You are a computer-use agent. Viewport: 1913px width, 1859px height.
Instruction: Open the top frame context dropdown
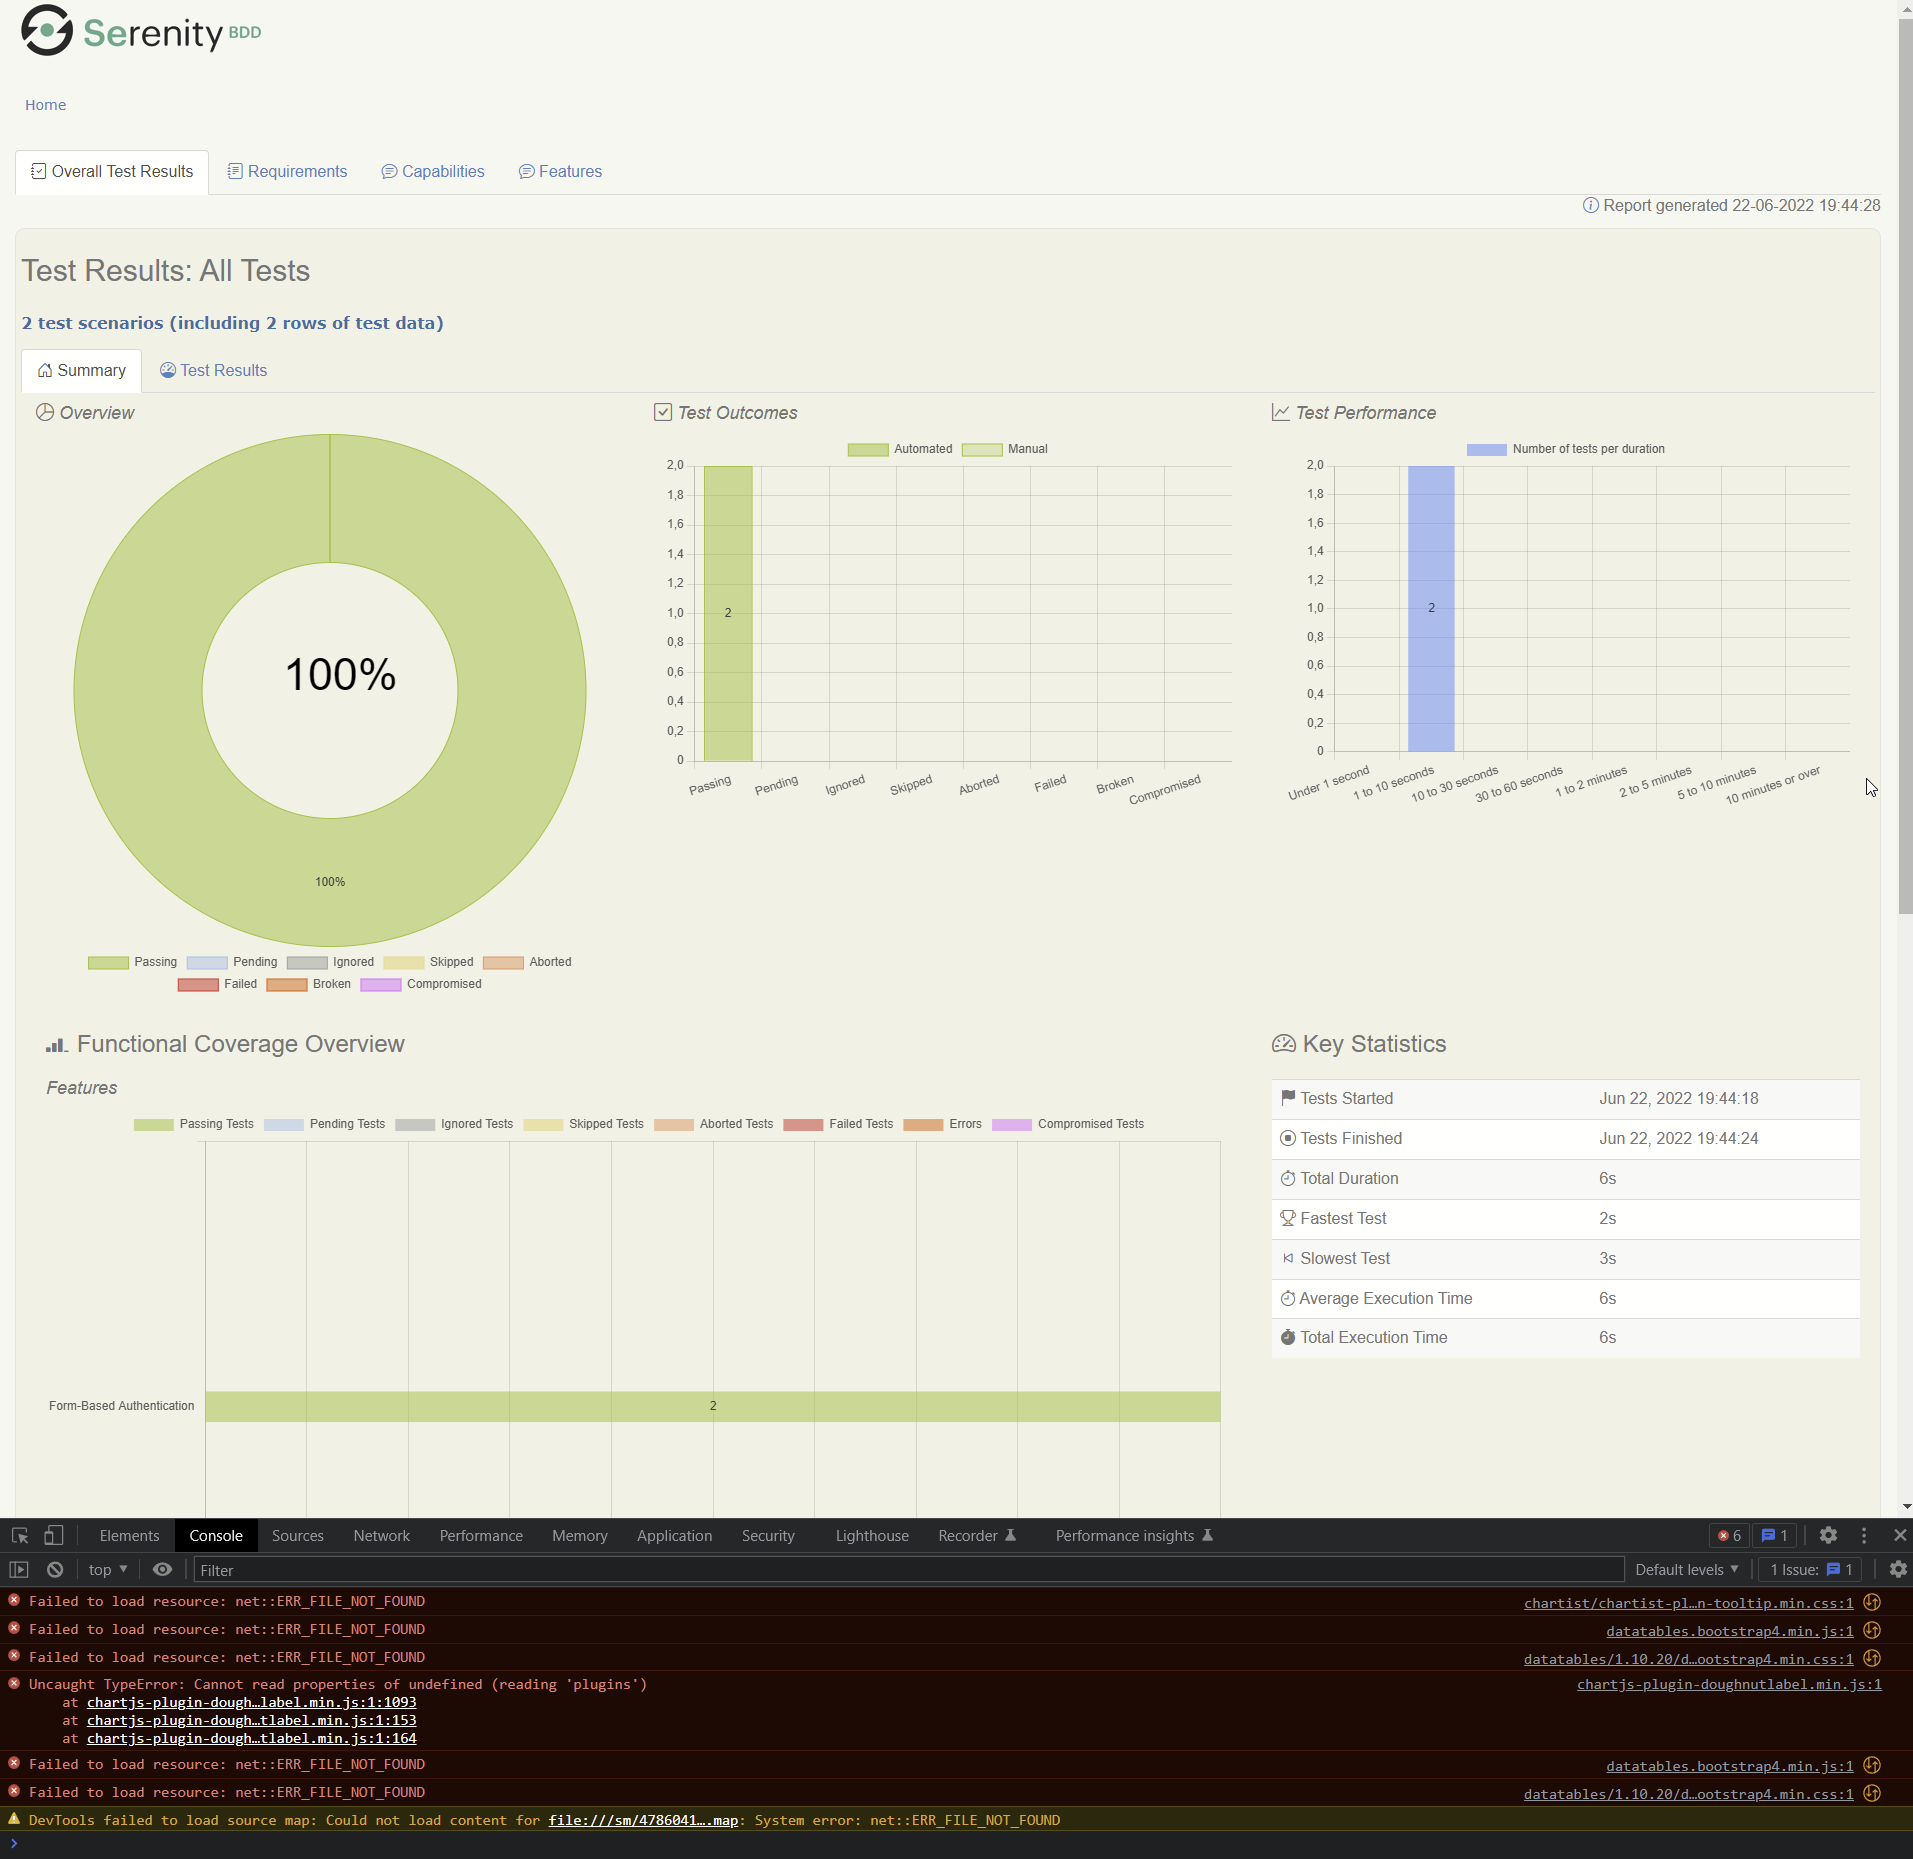point(105,1570)
